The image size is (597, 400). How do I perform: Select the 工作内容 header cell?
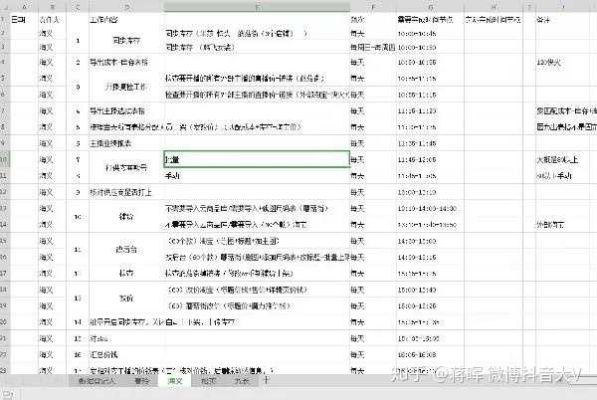(126, 19)
